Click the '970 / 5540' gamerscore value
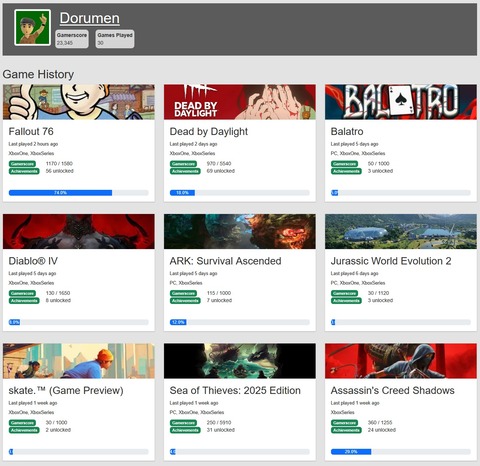480x466 pixels. pos(219,163)
